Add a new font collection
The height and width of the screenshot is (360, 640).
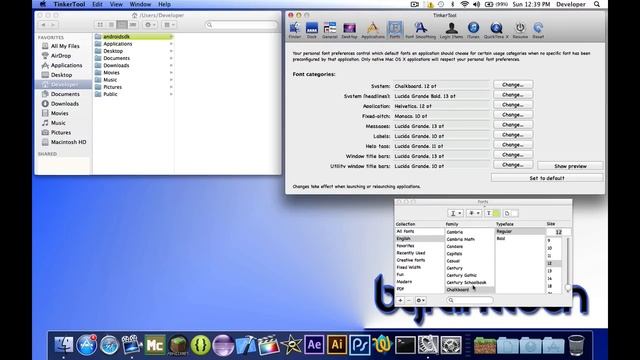click(x=400, y=300)
